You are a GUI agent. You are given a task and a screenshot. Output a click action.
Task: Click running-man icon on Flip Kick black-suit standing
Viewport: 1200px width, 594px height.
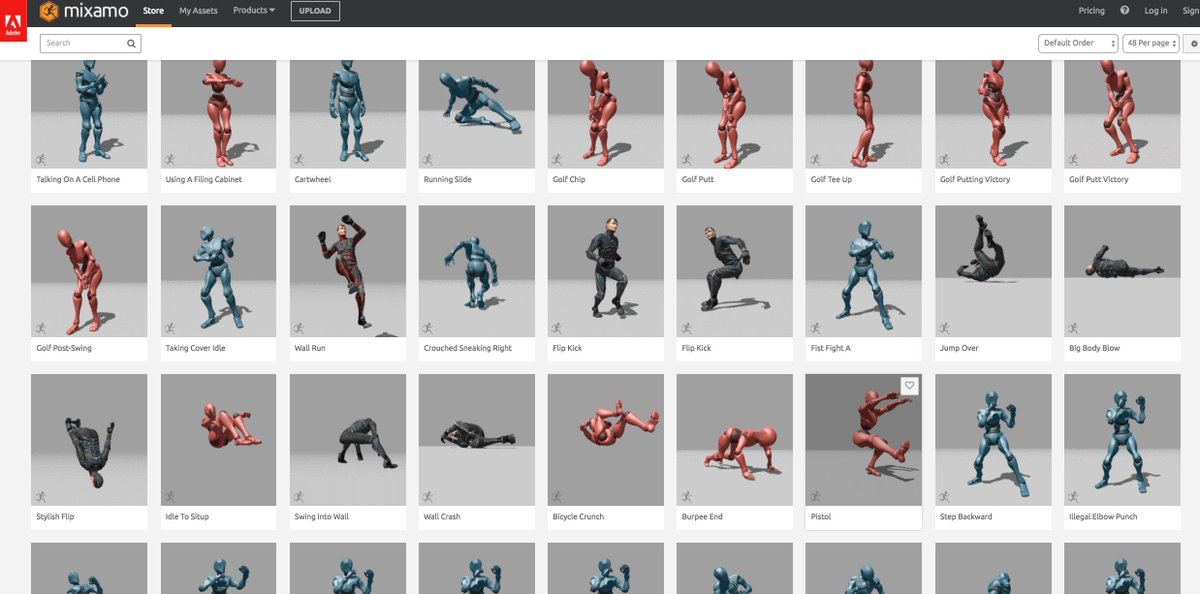coord(557,328)
